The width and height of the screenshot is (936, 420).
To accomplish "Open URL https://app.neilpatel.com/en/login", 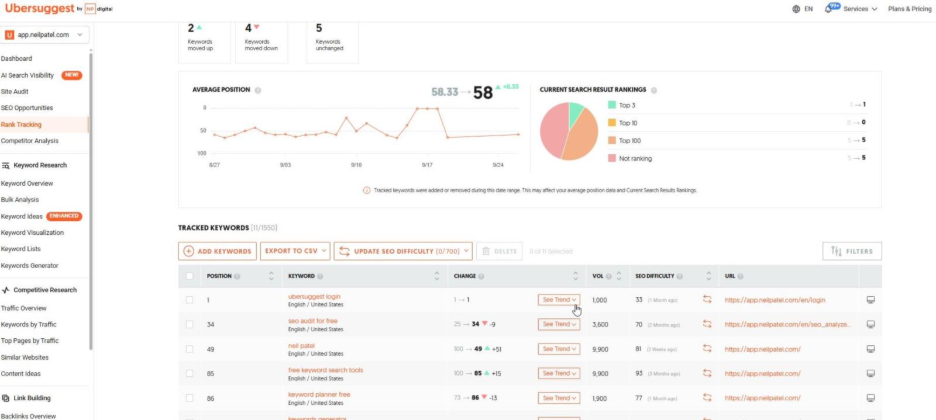I will tap(775, 300).
